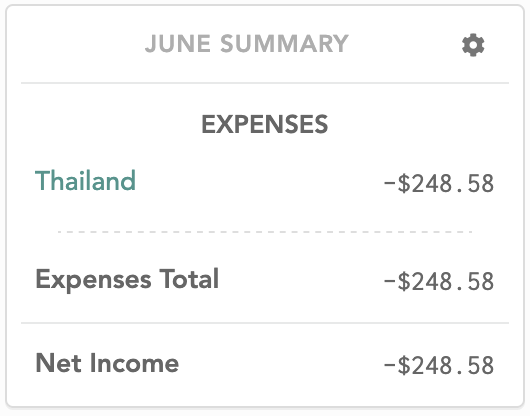Click the word Expenses in Expenses Total

click(x=93, y=280)
